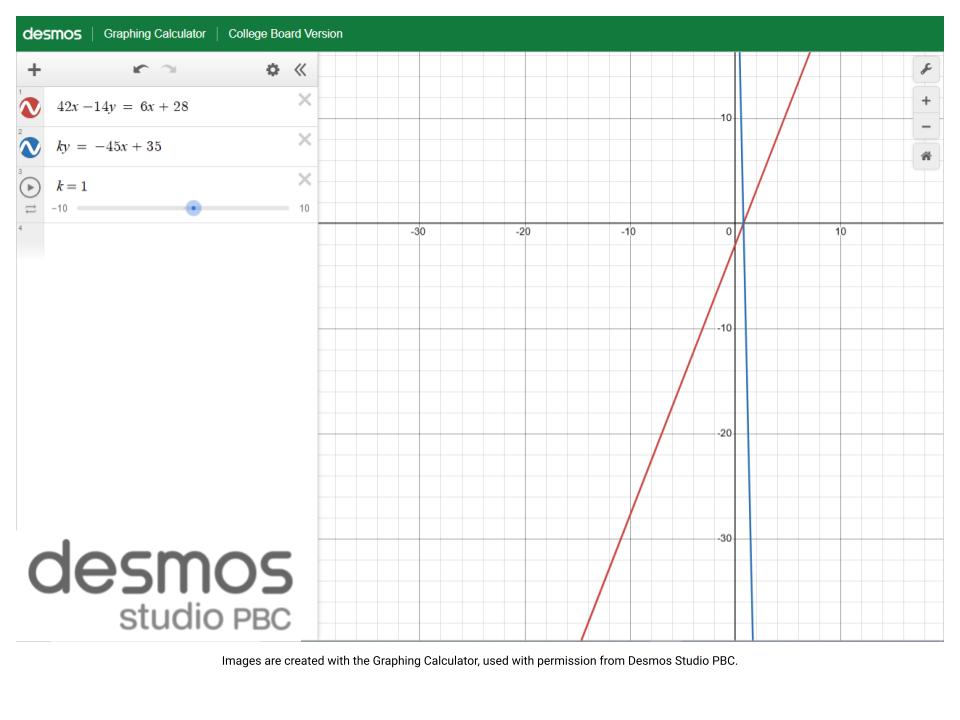Image resolution: width=960 pixels, height=720 pixels.
Task: Click the add item plus icon
Action: (34, 70)
